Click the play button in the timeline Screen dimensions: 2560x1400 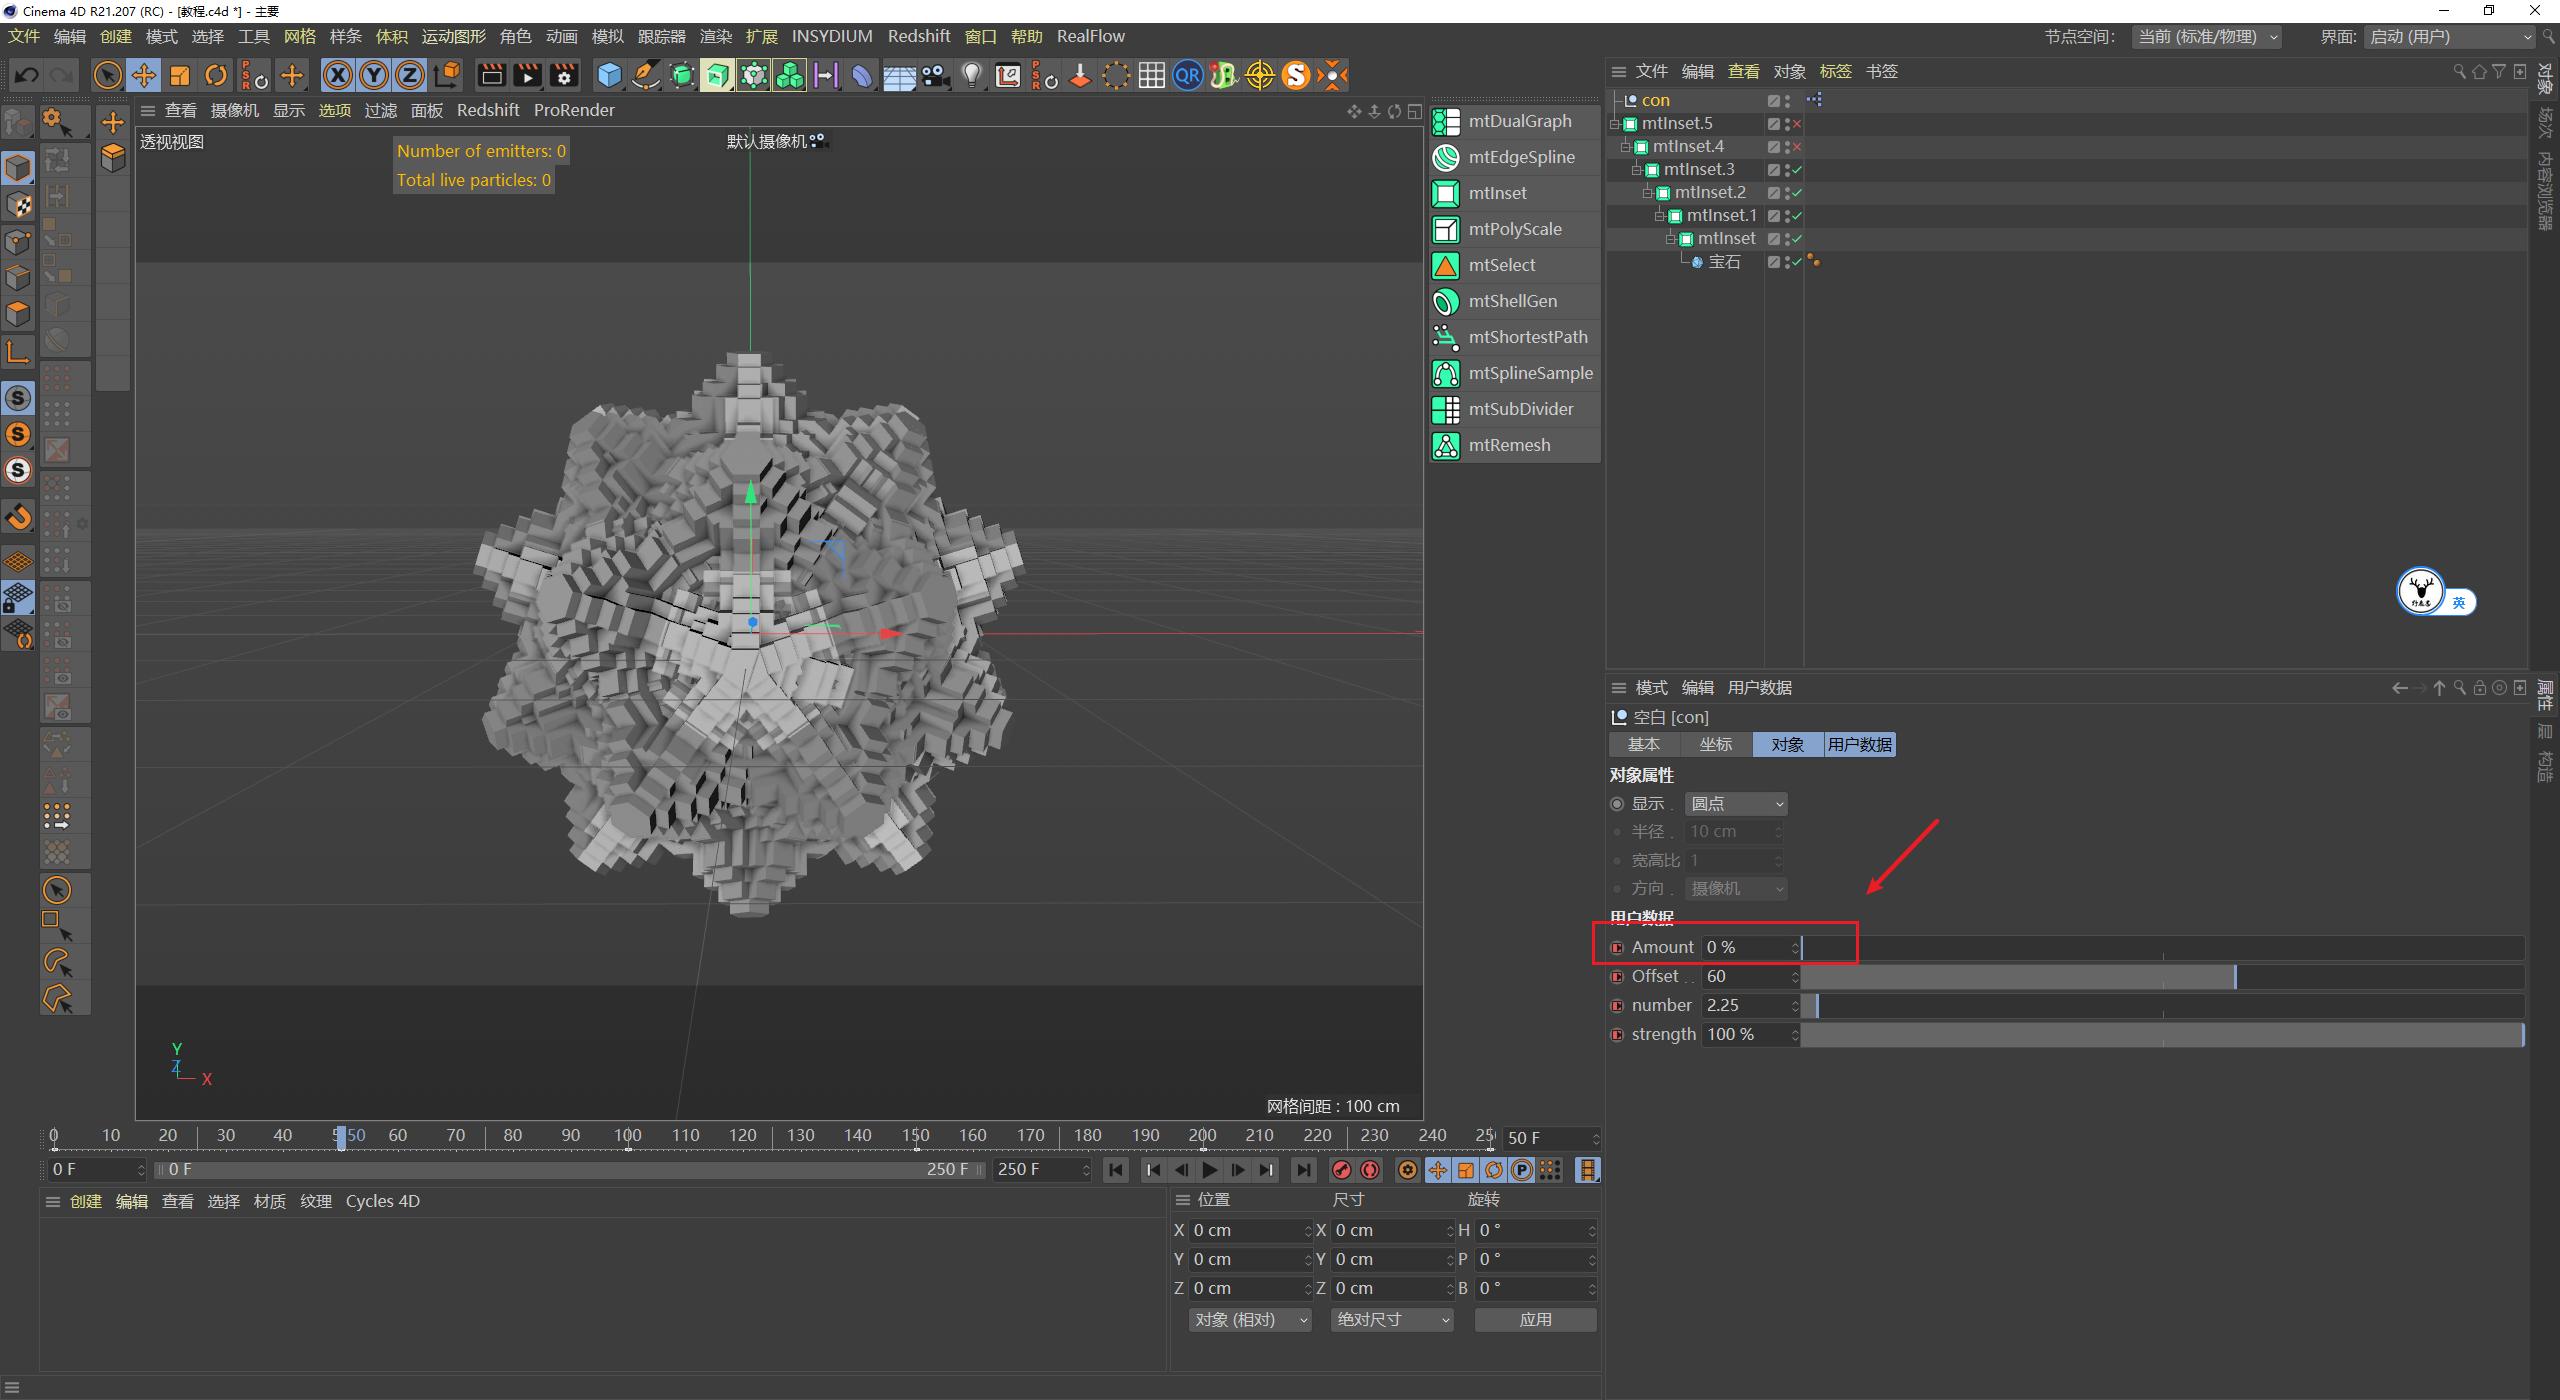point(1209,1169)
